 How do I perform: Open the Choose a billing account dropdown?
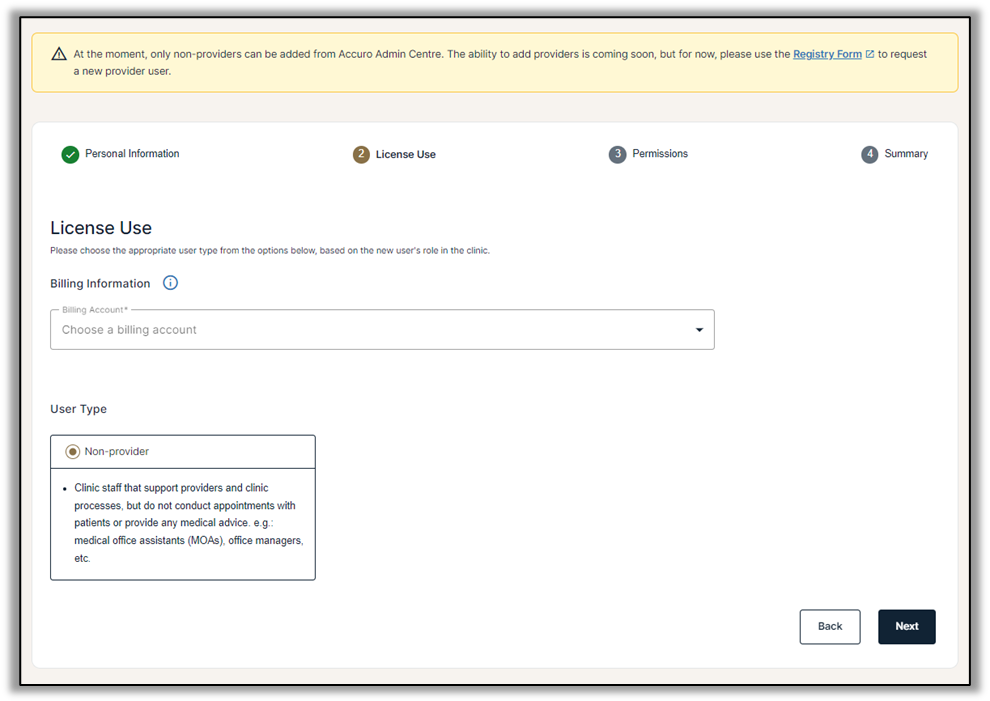click(x=382, y=329)
